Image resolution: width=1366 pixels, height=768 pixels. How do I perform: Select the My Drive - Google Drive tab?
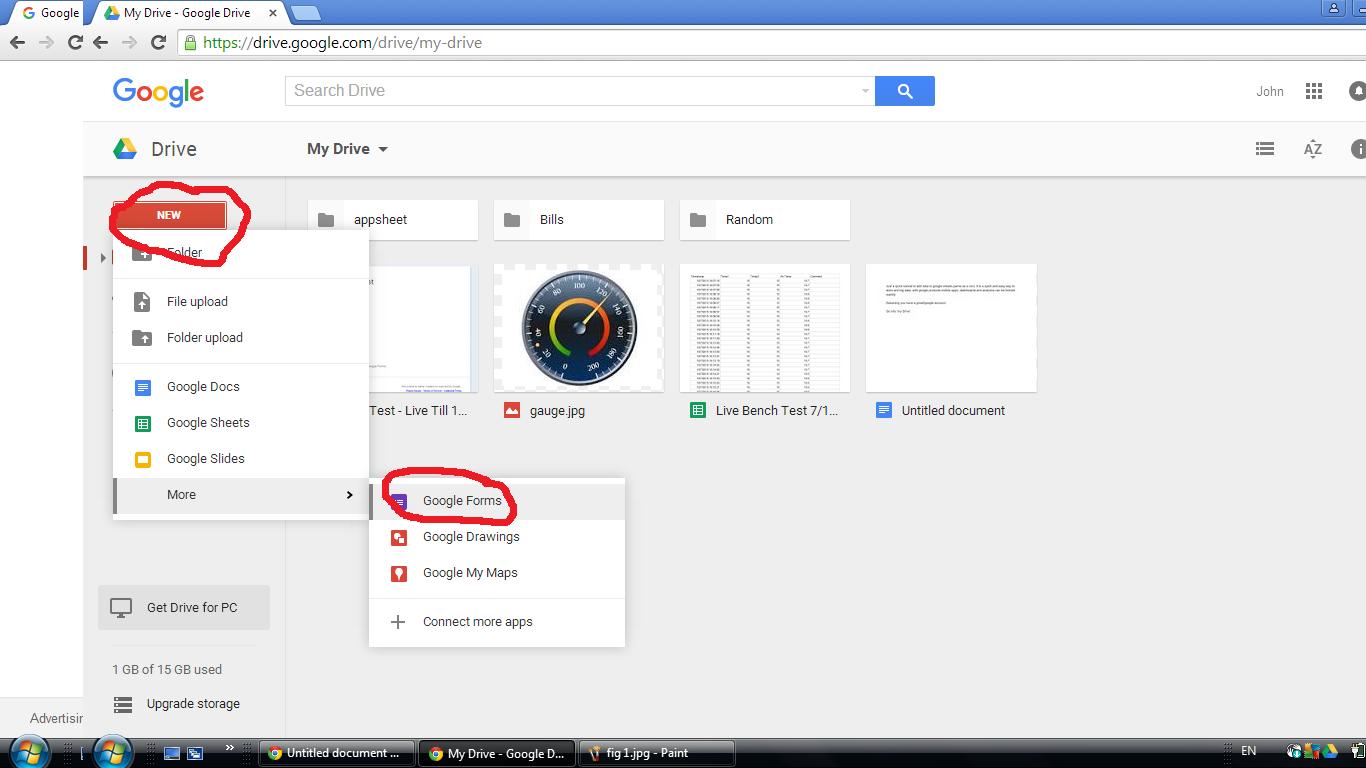(187, 13)
